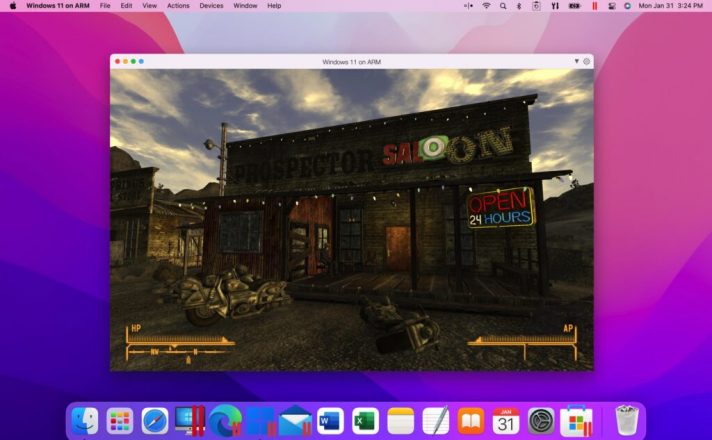Open System Preferences from the dock

tap(541, 420)
